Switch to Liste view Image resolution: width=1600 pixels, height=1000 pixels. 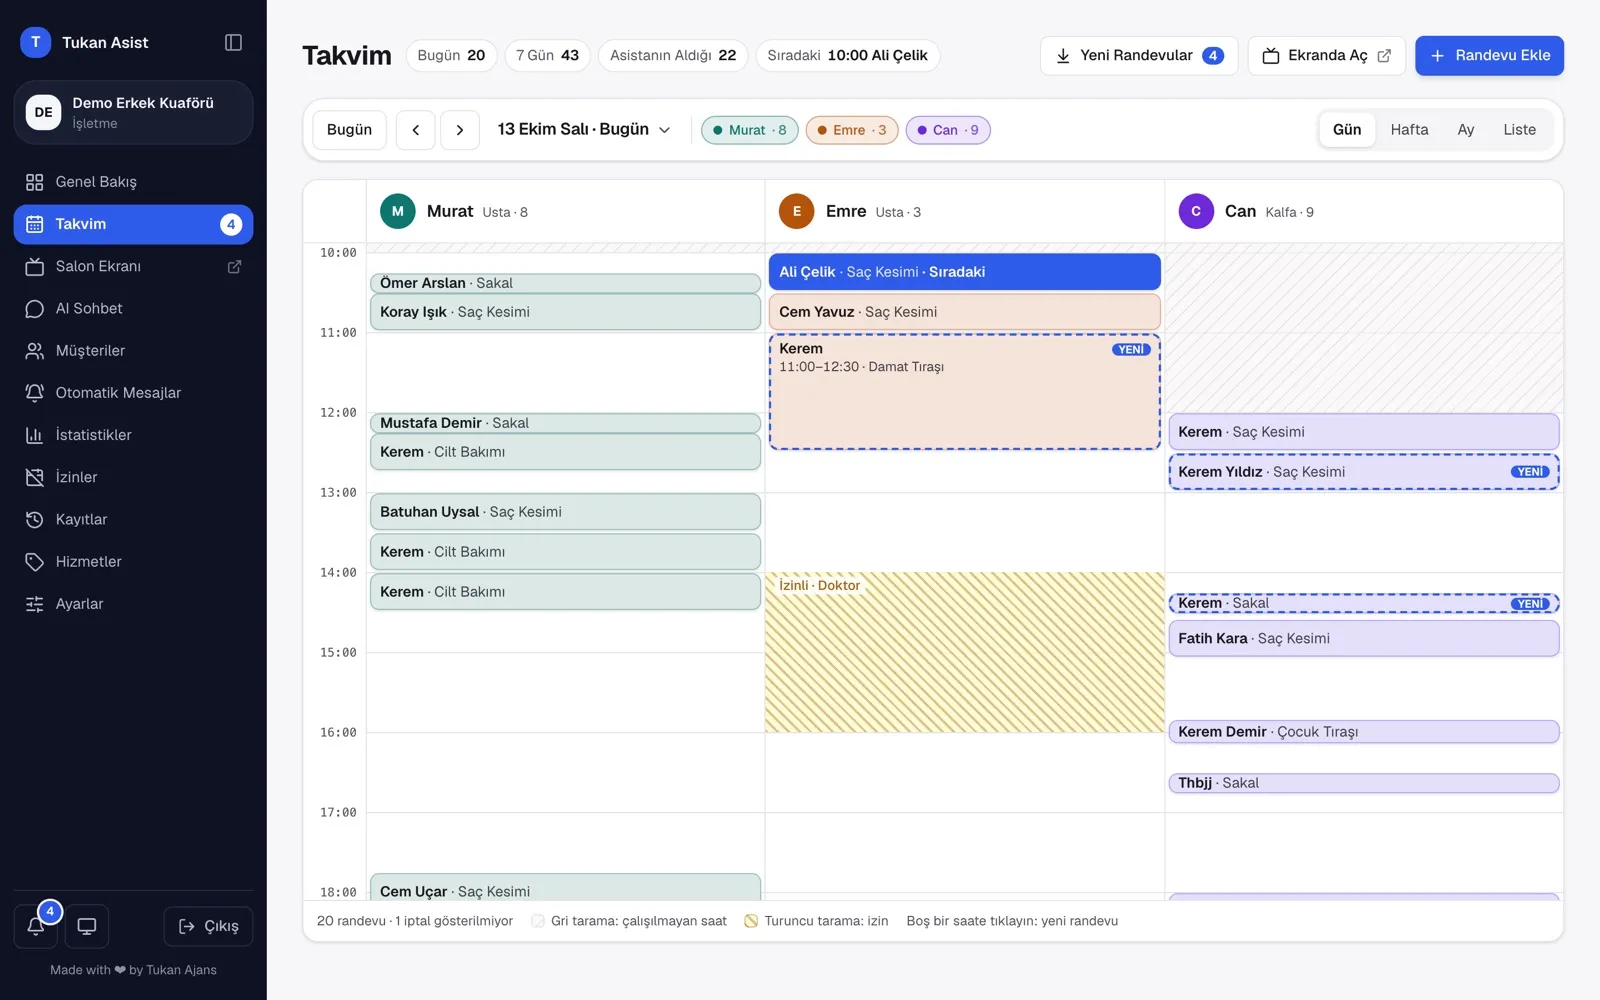click(x=1519, y=130)
